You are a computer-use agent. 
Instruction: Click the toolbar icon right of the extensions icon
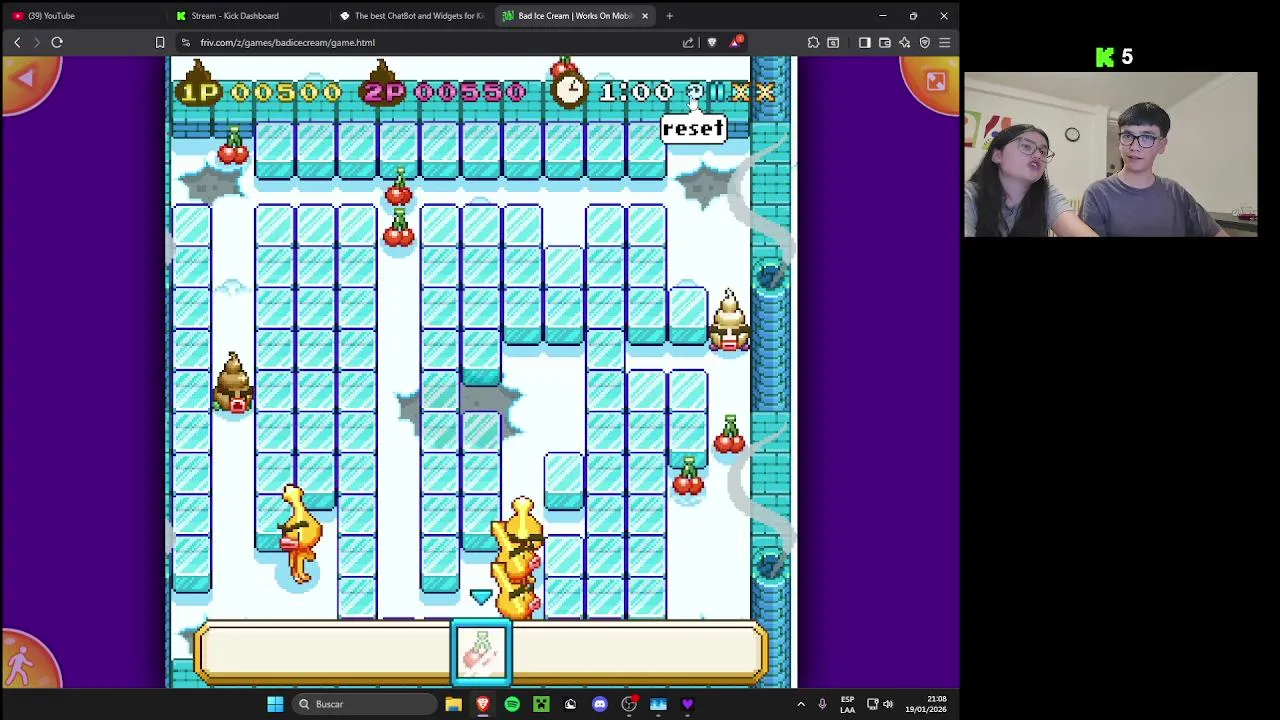tap(833, 42)
